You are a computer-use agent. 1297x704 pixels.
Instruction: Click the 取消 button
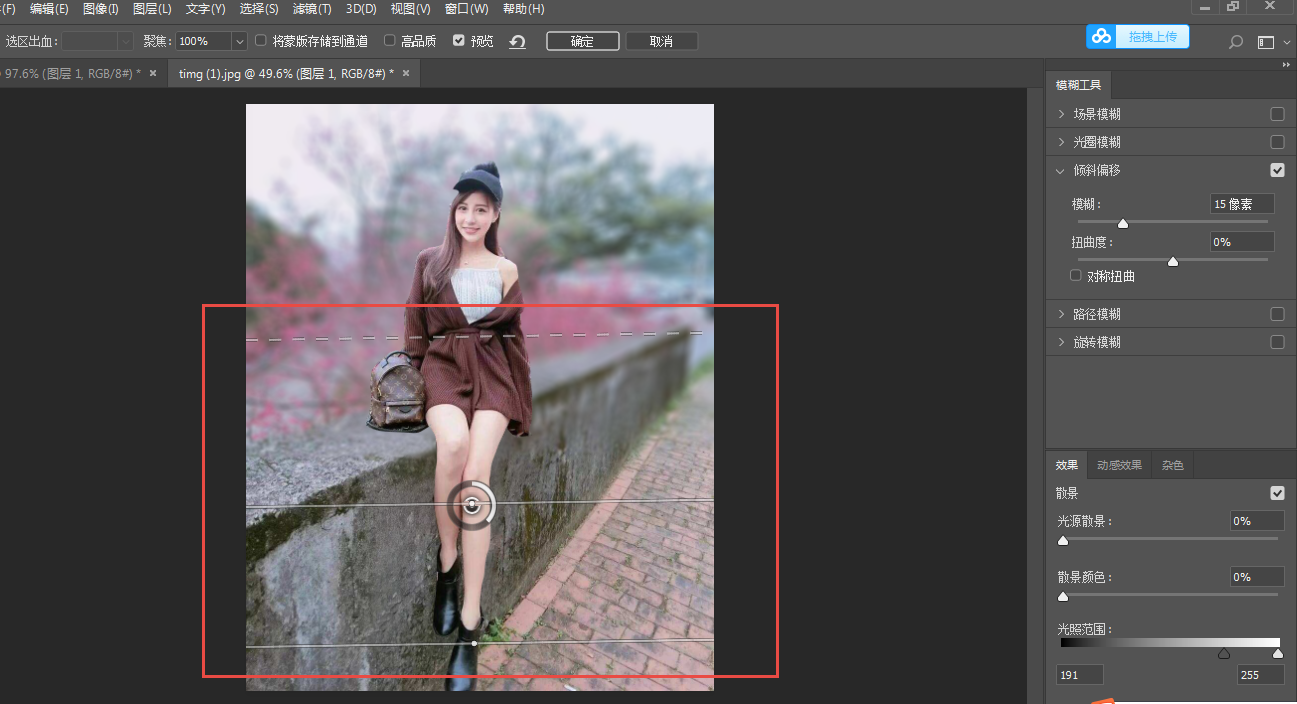tap(661, 41)
